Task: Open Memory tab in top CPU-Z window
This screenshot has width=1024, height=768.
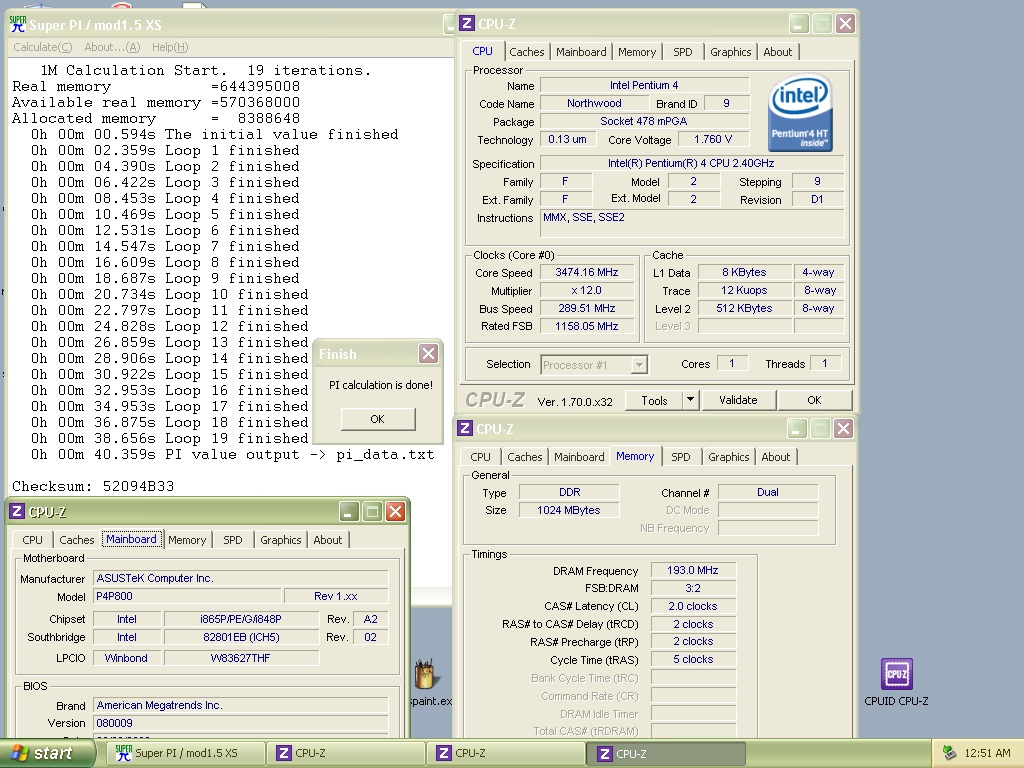Action: pyautogui.click(x=637, y=52)
